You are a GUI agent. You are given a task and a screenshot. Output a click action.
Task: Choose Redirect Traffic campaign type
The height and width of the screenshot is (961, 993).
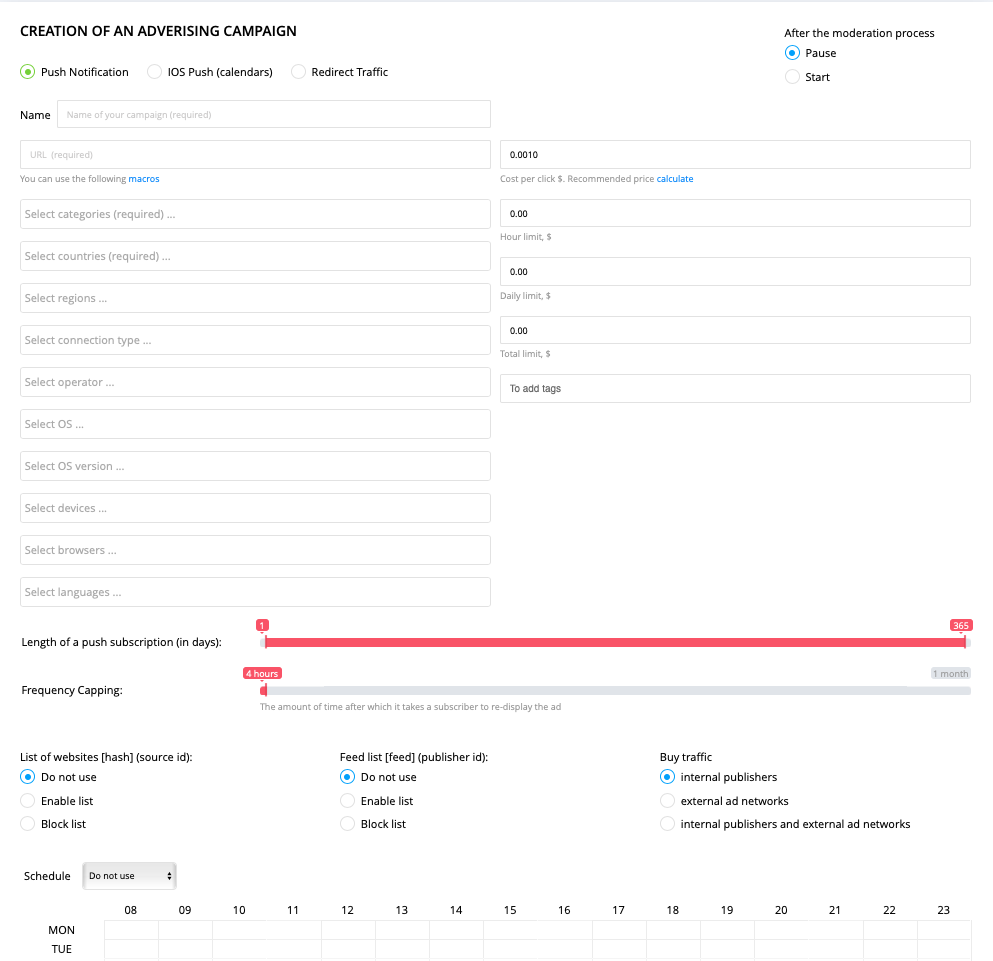click(x=298, y=72)
